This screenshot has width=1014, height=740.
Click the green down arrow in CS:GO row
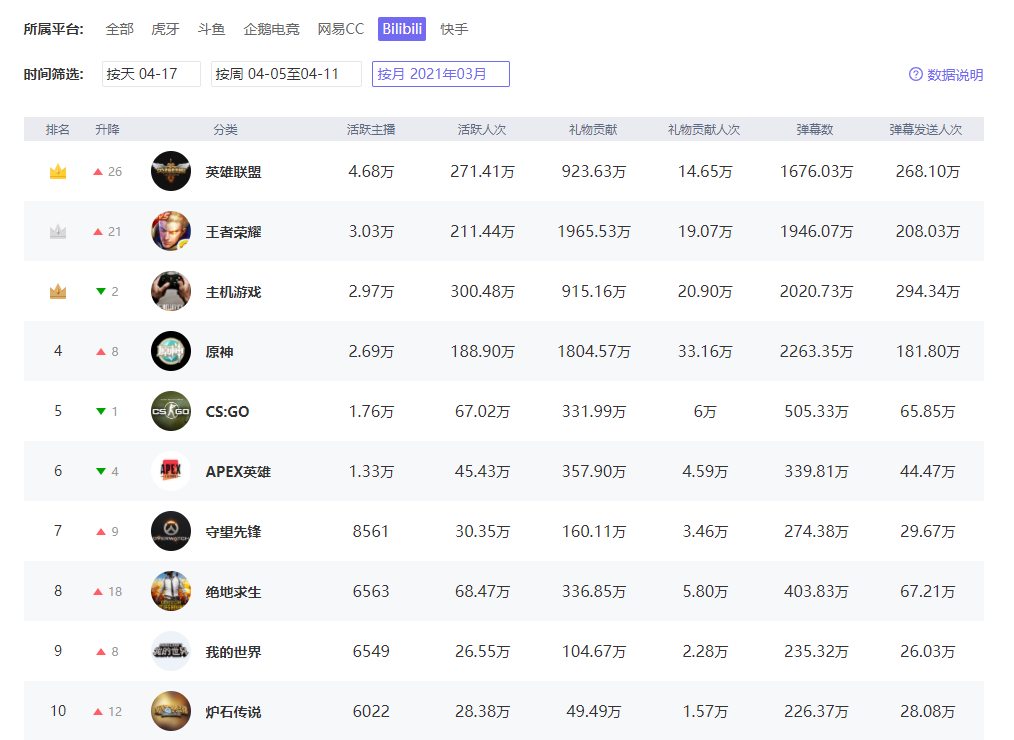point(101,411)
